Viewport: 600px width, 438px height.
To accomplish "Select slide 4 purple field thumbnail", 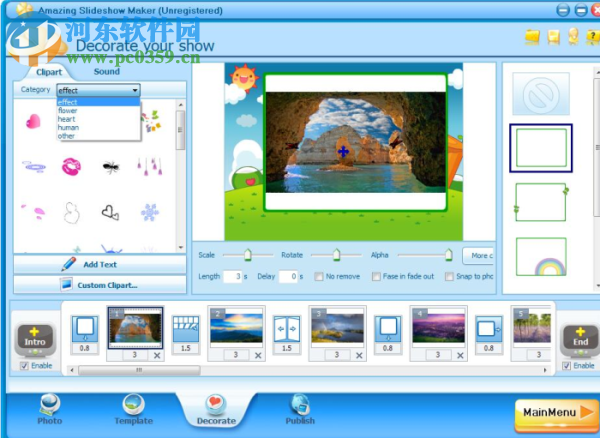I will point(439,328).
